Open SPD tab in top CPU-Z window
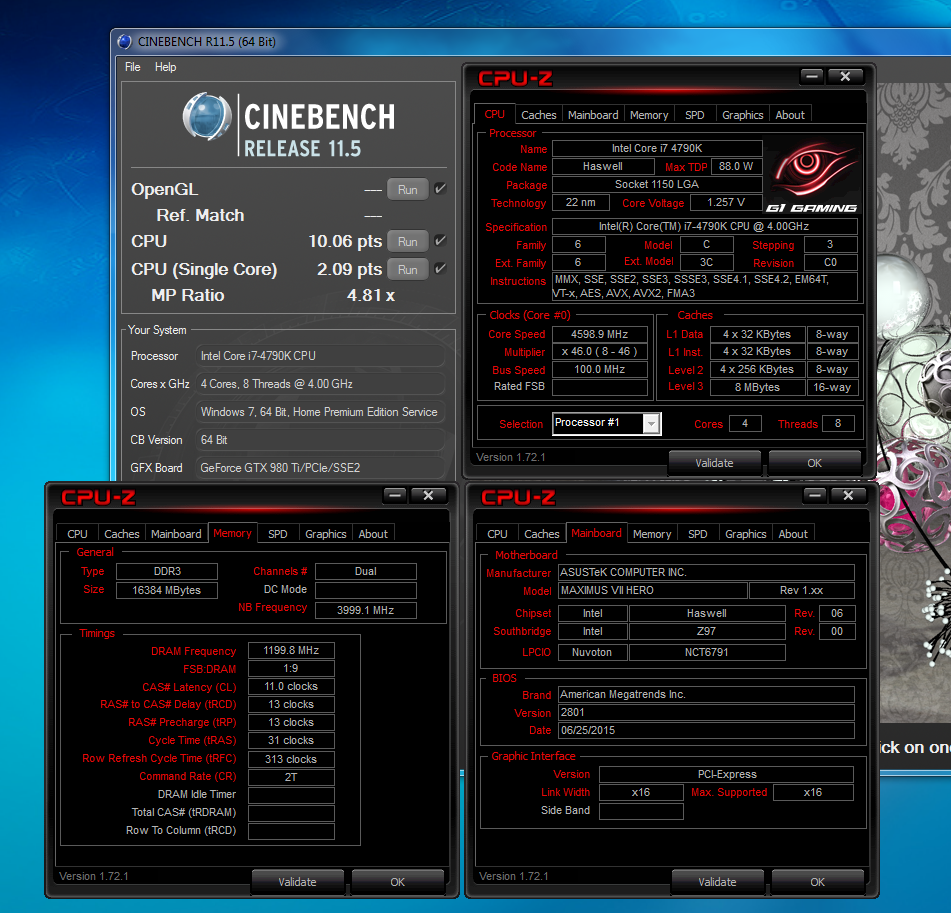This screenshot has width=951, height=913. tap(695, 115)
